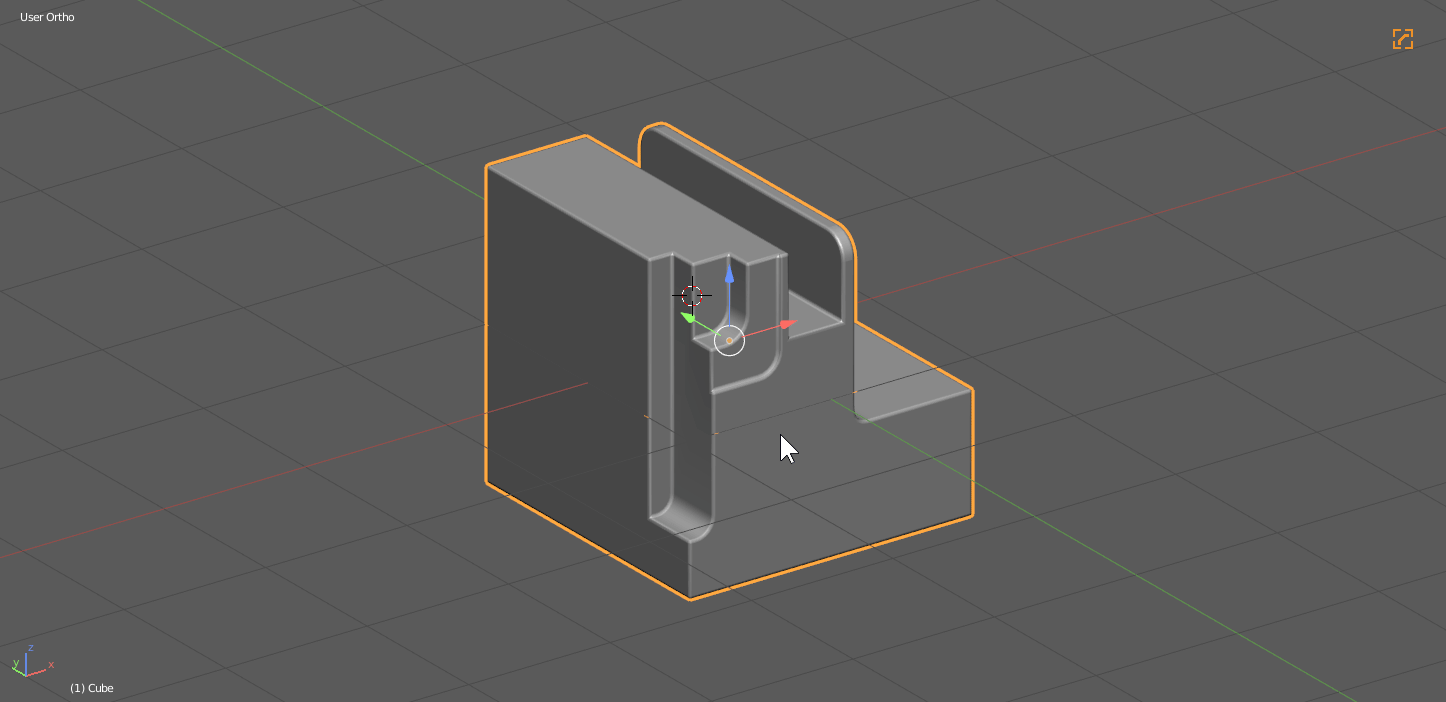
Task: Select the green Y-axis gizmo arrow
Action: (x=688, y=317)
